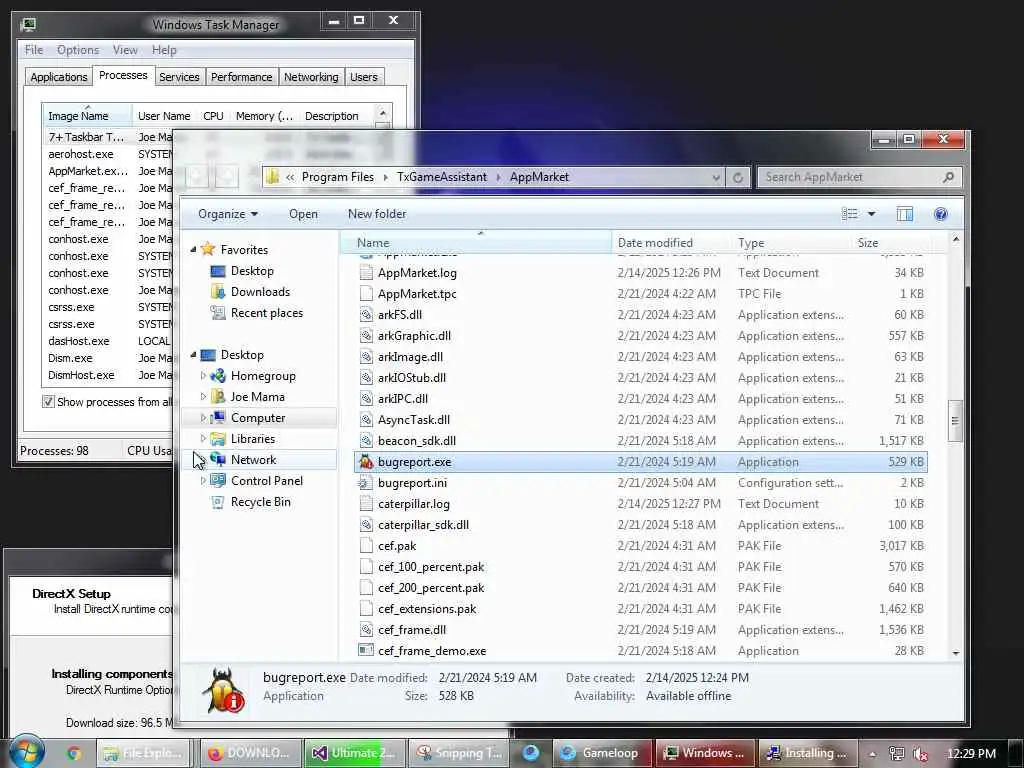
Task: Open Chrome from the taskbar
Action: point(74,754)
